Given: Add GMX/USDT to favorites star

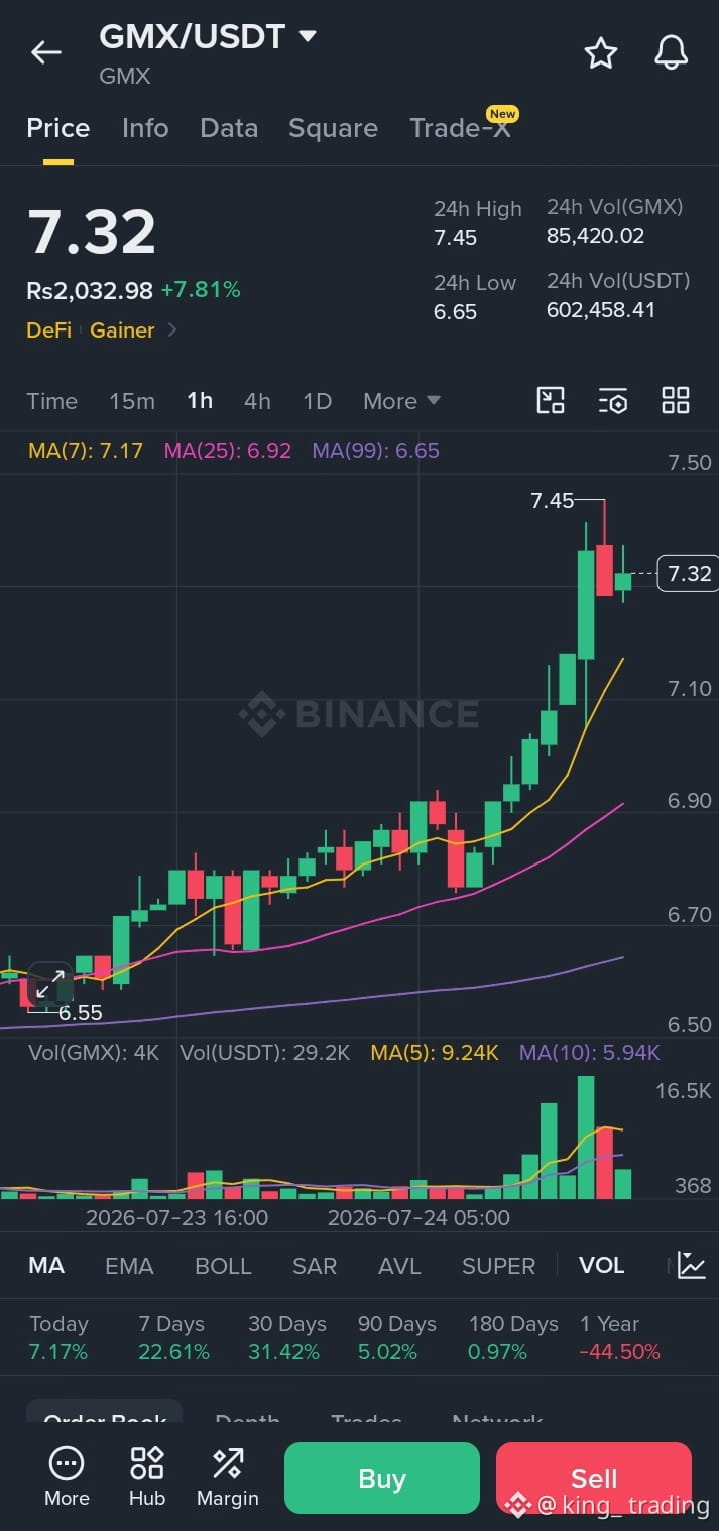Looking at the screenshot, I should pyautogui.click(x=601, y=53).
